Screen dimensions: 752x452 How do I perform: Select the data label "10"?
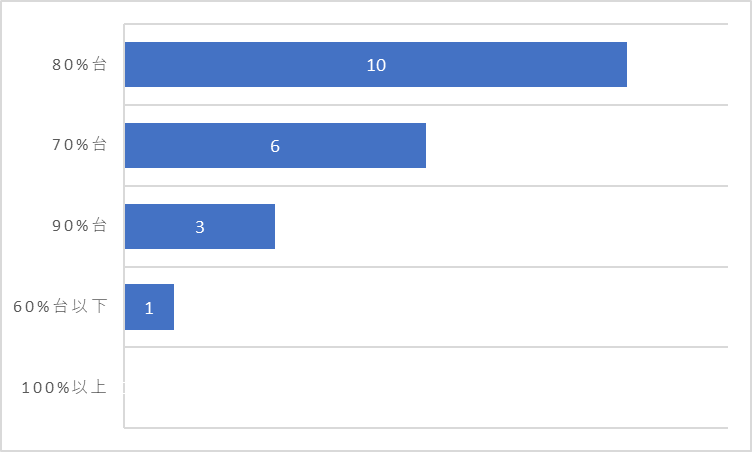coord(376,65)
